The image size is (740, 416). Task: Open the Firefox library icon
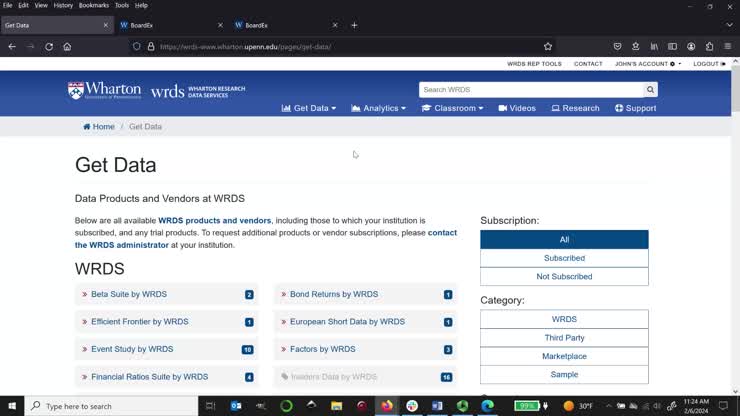[654, 47]
